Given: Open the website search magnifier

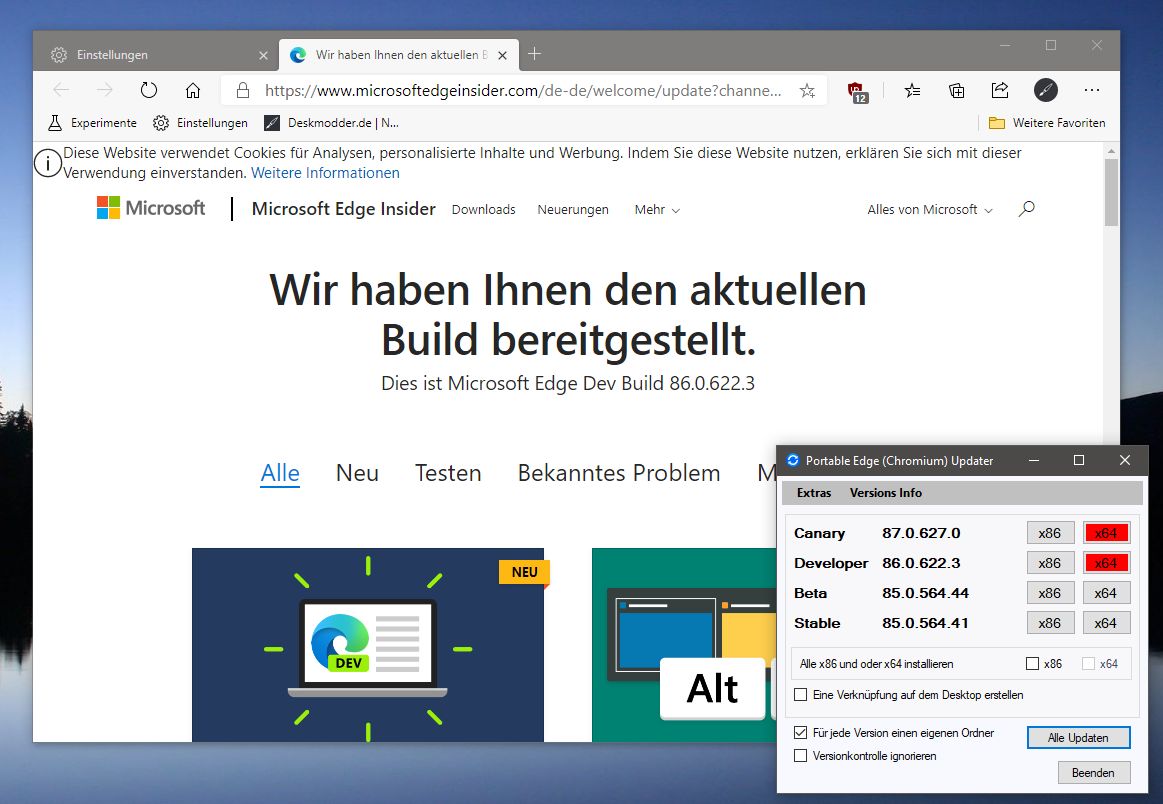Looking at the screenshot, I should 1027,209.
